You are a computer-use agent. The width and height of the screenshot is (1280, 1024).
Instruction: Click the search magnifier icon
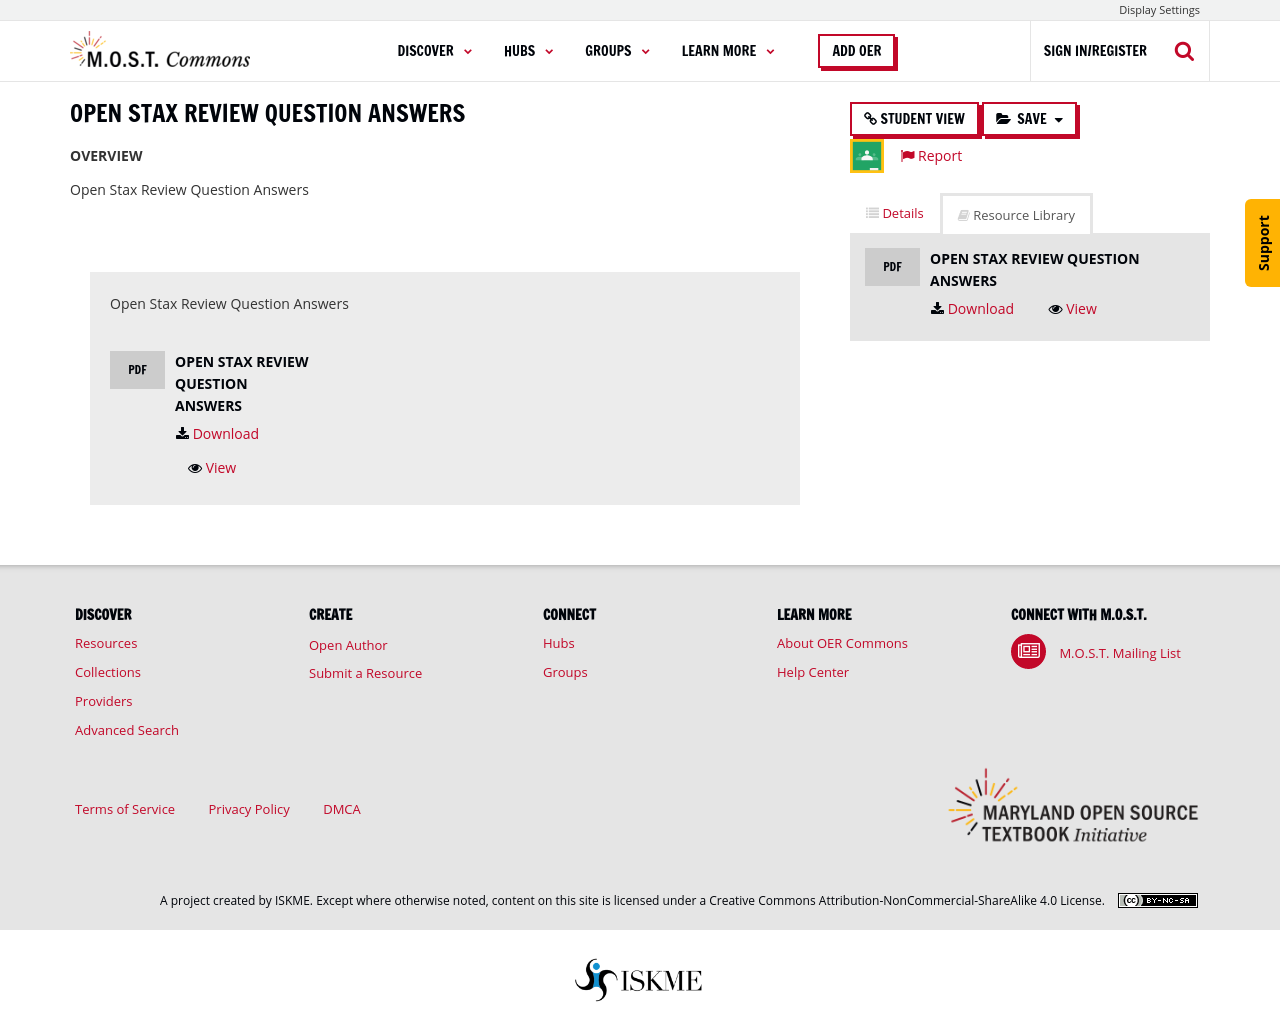pyautogui.click(x=1184, y=51)
